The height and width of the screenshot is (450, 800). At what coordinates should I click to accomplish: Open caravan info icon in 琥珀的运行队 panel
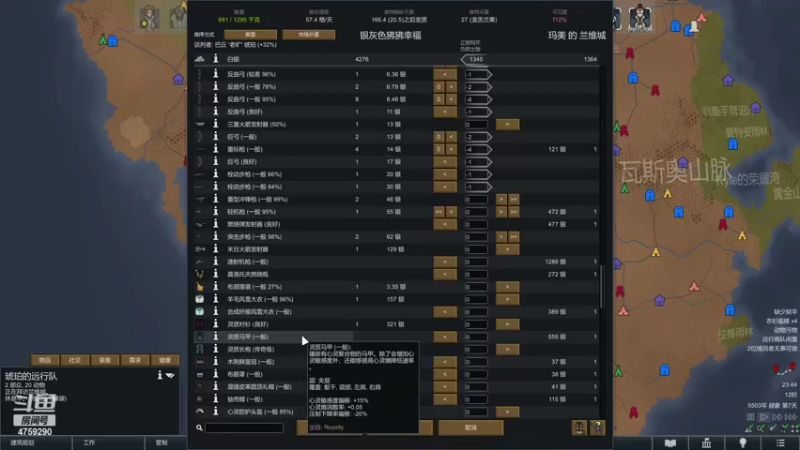pos(160,375)
